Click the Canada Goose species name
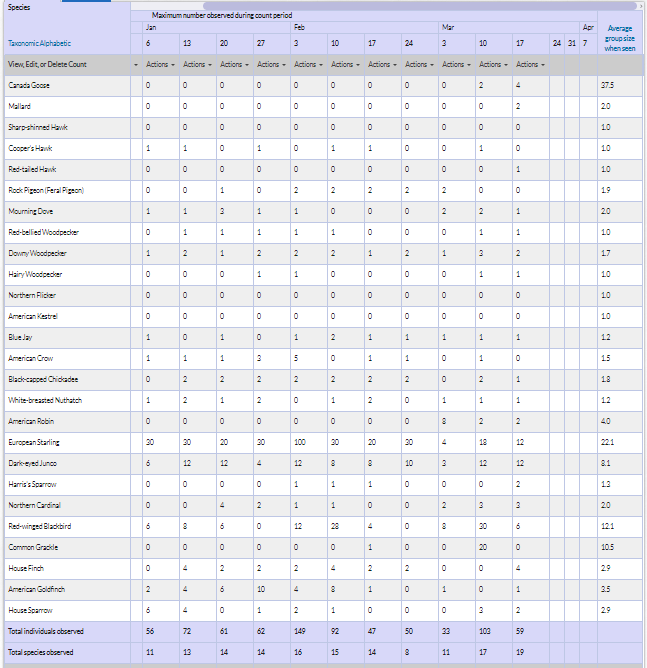This screenshot has height=668, width=647. pos(29,85)
